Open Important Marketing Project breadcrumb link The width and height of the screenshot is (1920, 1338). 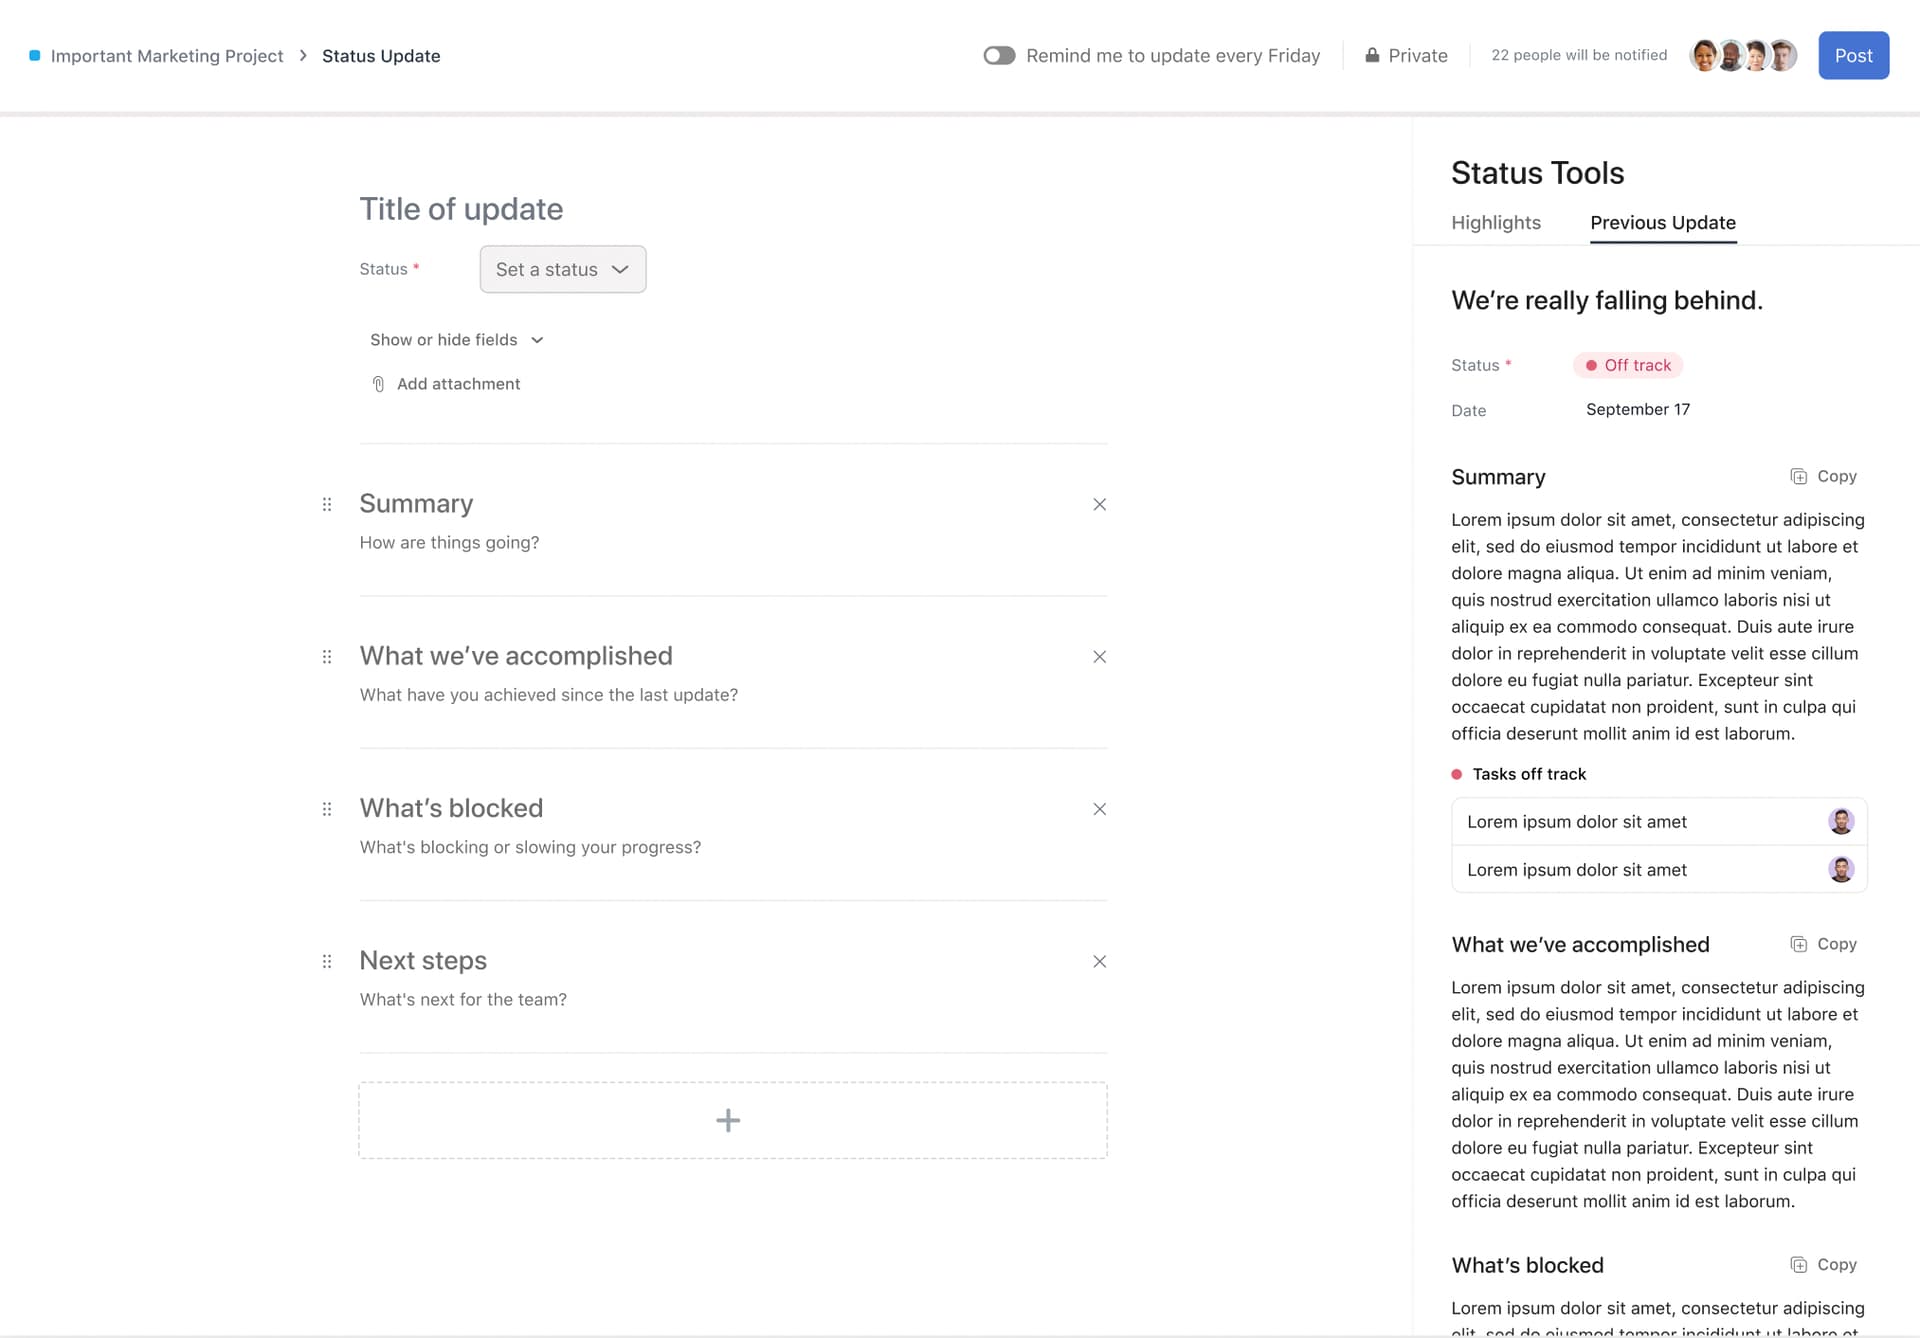[x=167, y=56]
